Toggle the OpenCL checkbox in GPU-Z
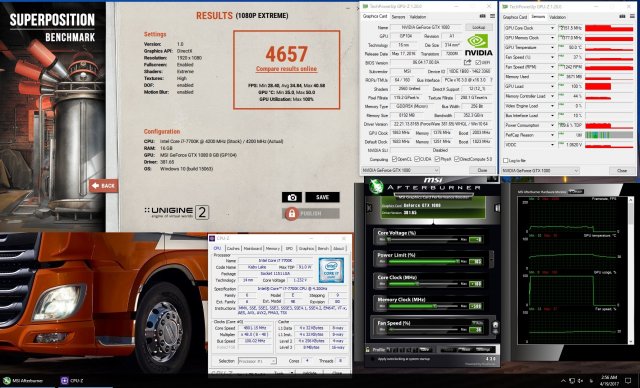The width and height of the screenshot is (640, 388). [394, 159]
